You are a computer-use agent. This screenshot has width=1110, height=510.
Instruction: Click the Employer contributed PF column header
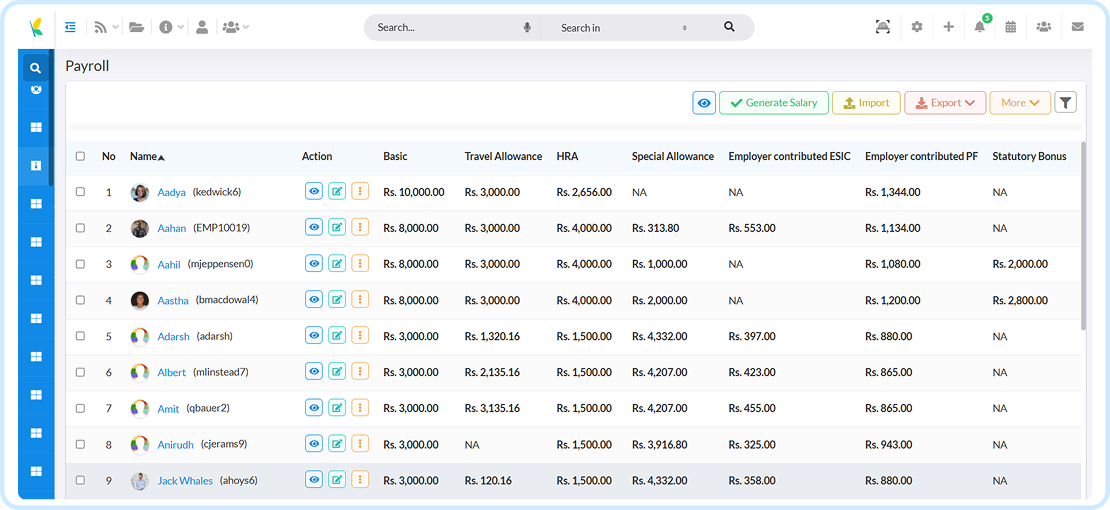(x=922, y=157)
